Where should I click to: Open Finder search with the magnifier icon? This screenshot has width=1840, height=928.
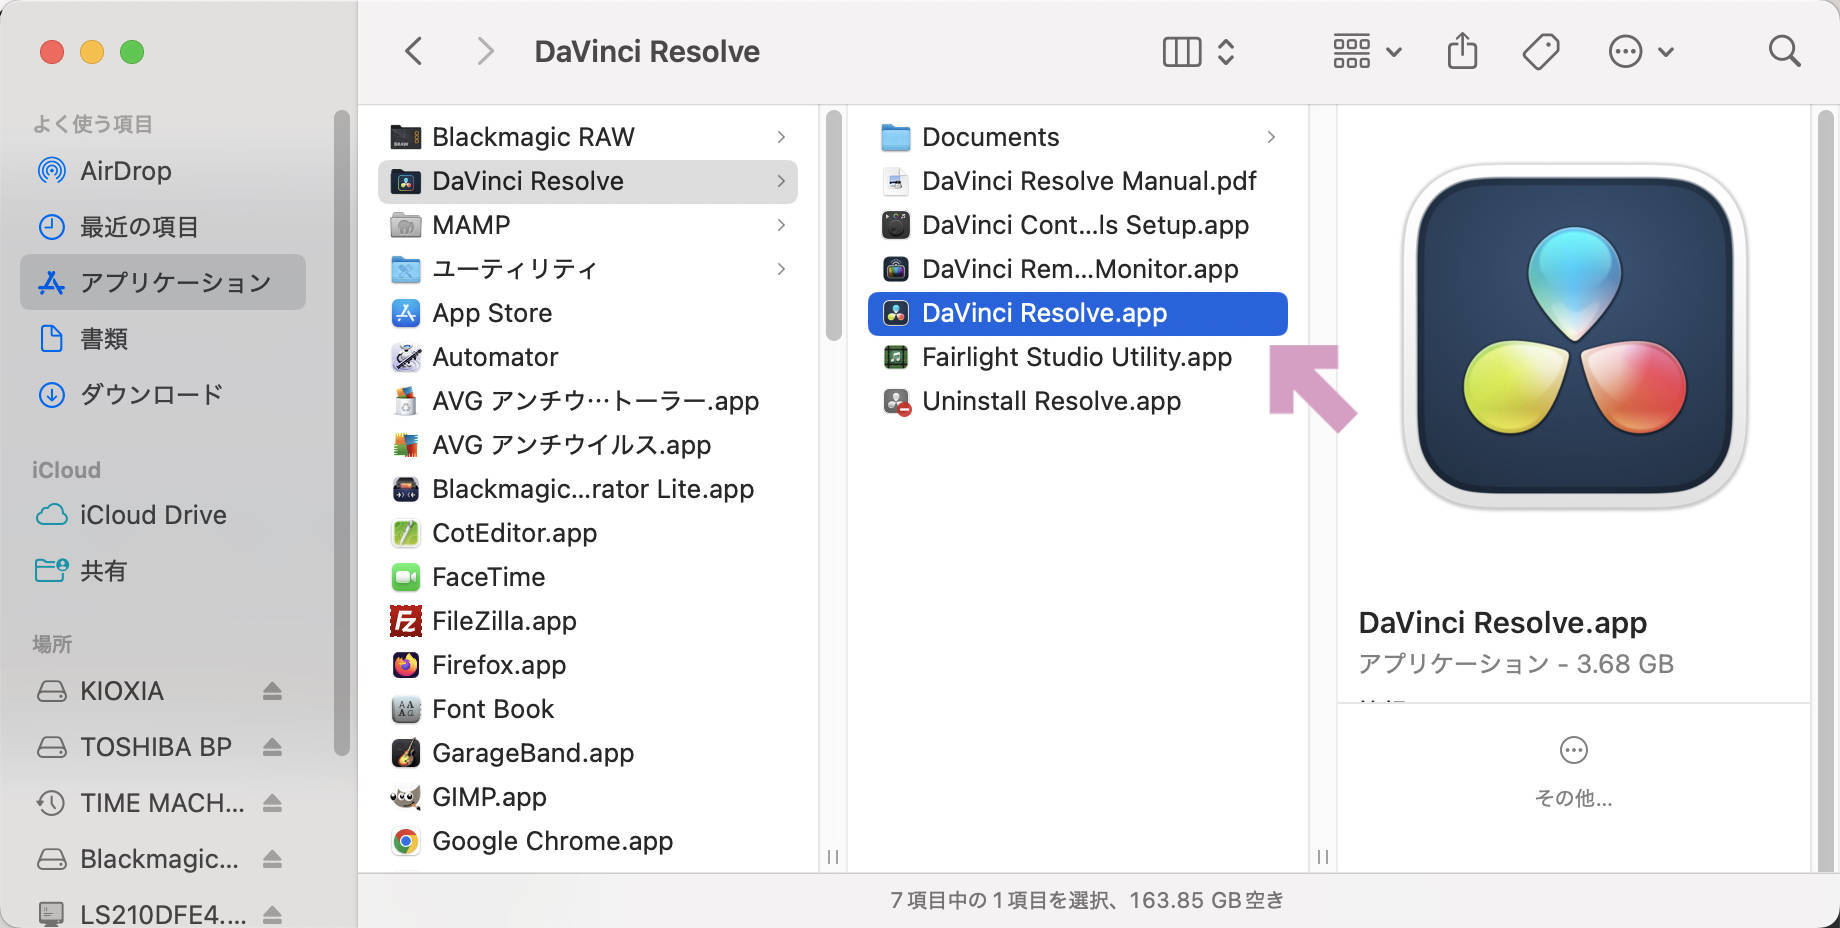coord(1784,51)
